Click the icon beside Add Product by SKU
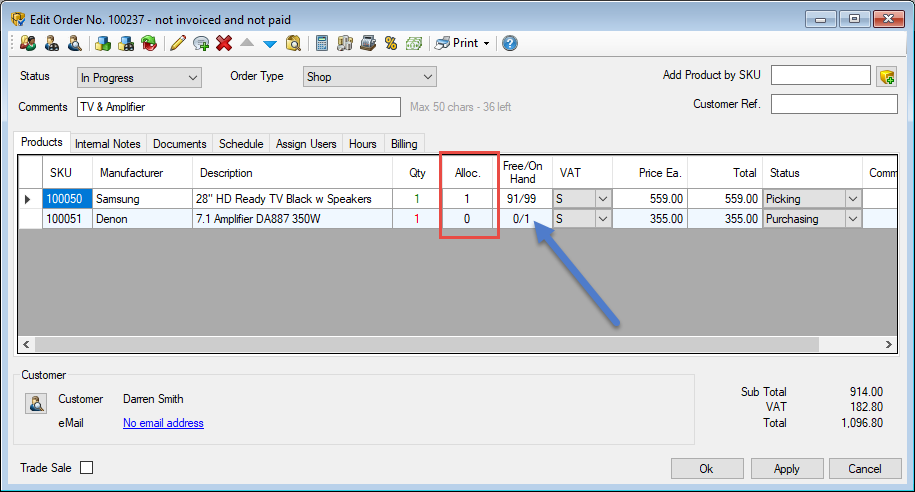The height and width of the screenshot is (492, 915). pyautogui.click(x=885, y=77)
